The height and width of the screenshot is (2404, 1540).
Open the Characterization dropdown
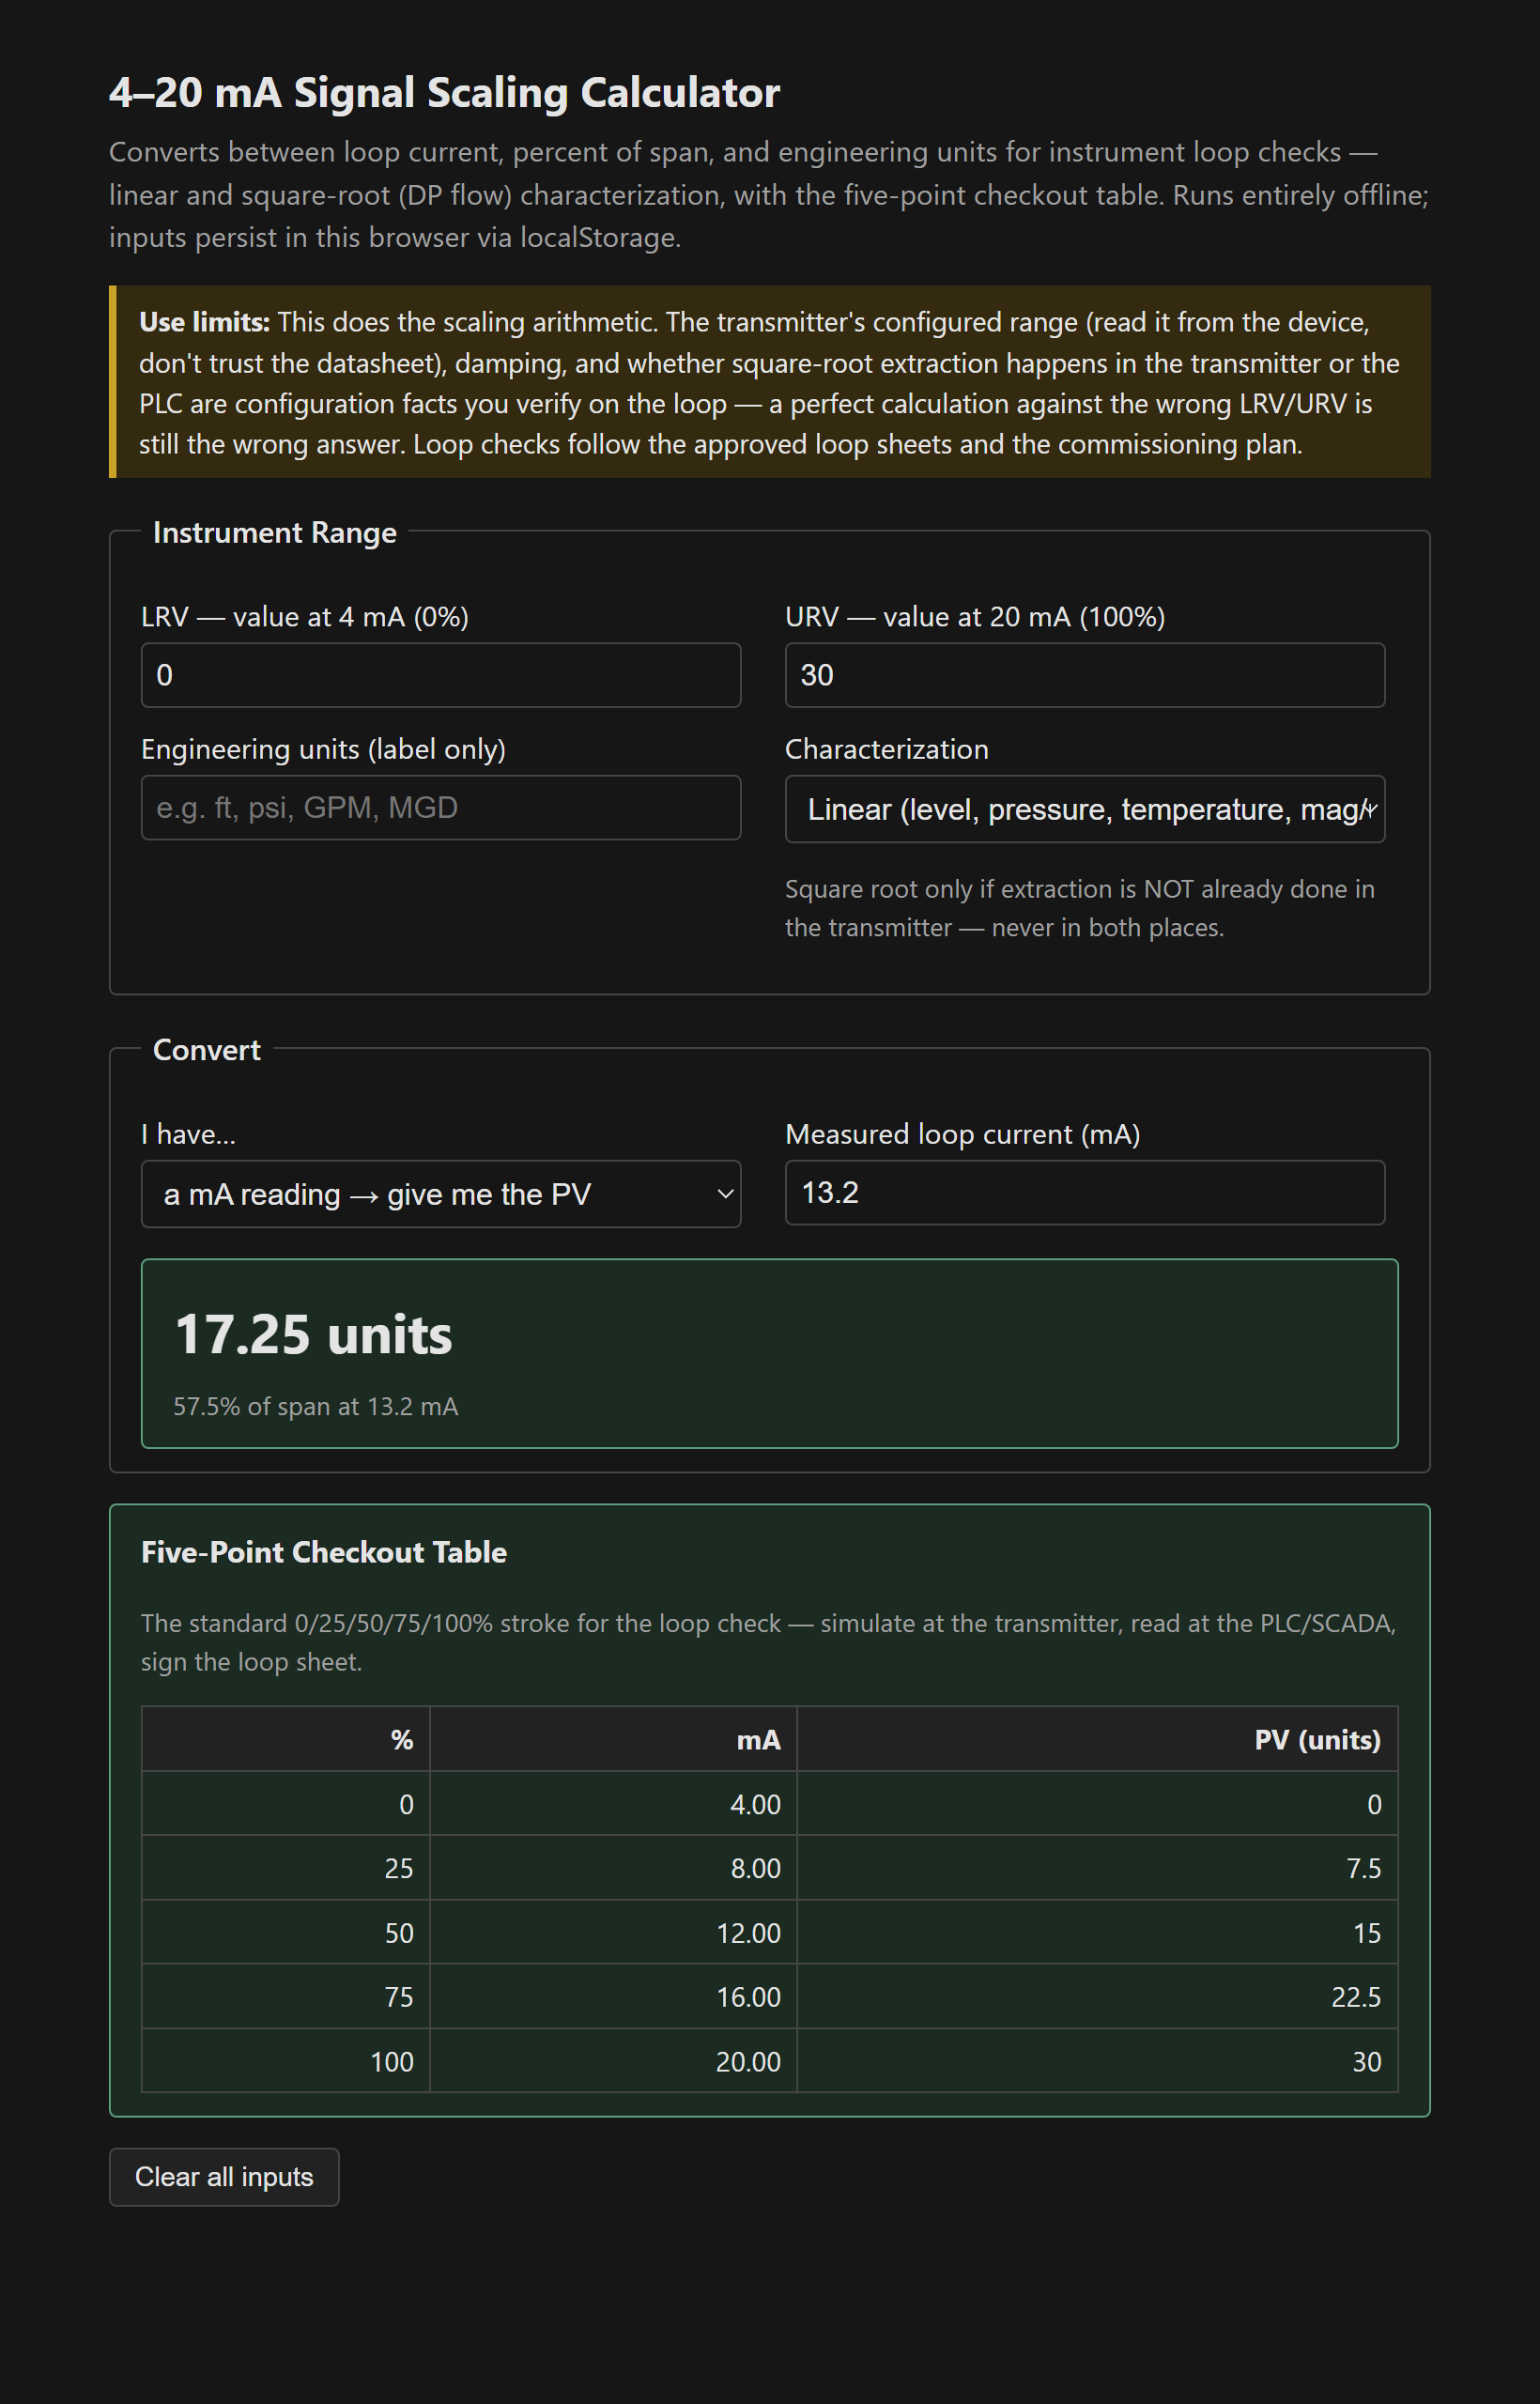coord(1085,809)
